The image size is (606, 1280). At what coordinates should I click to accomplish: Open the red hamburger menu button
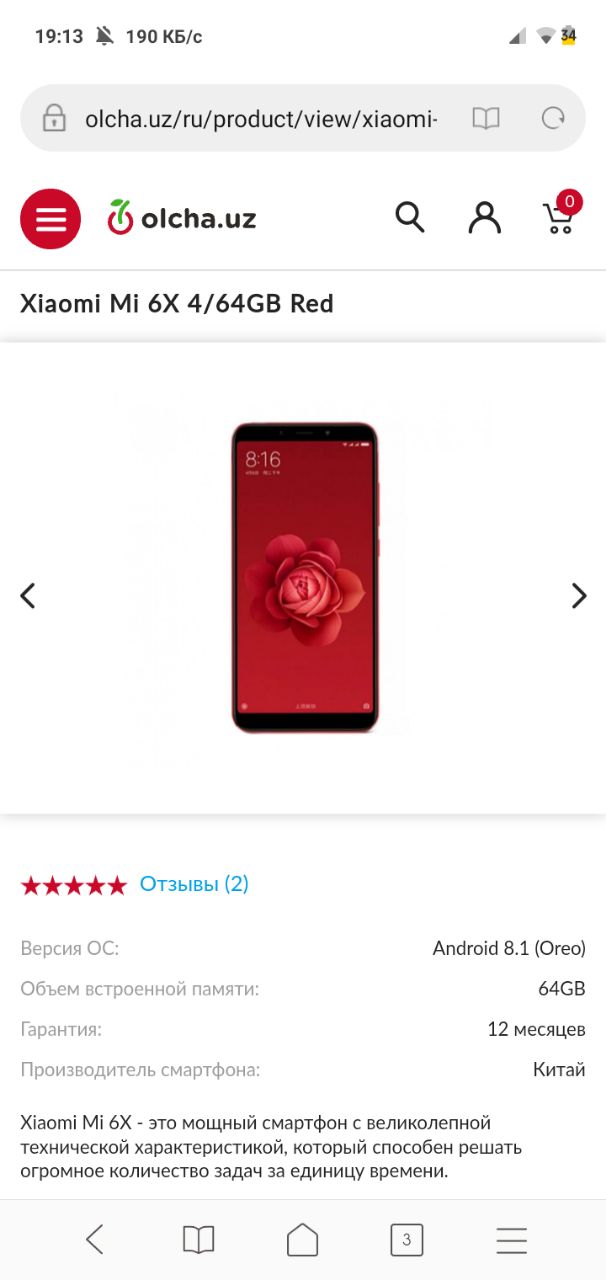tap(50, 218)
